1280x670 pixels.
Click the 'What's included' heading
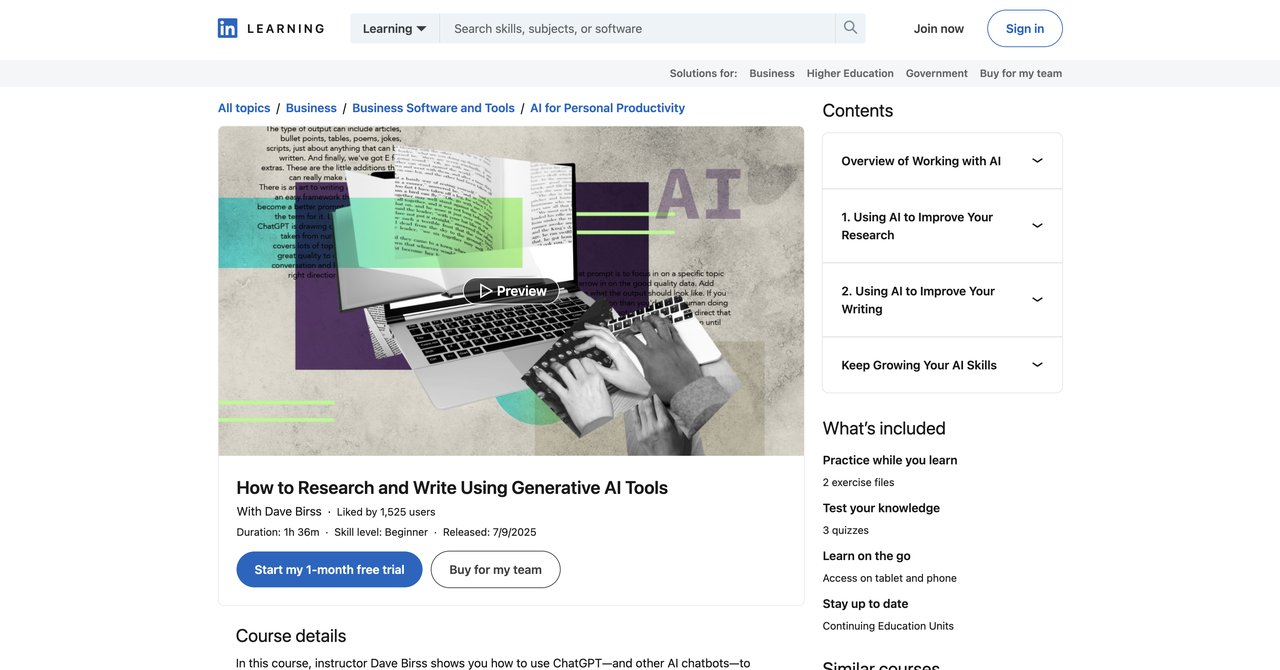(x=884, y=428)
